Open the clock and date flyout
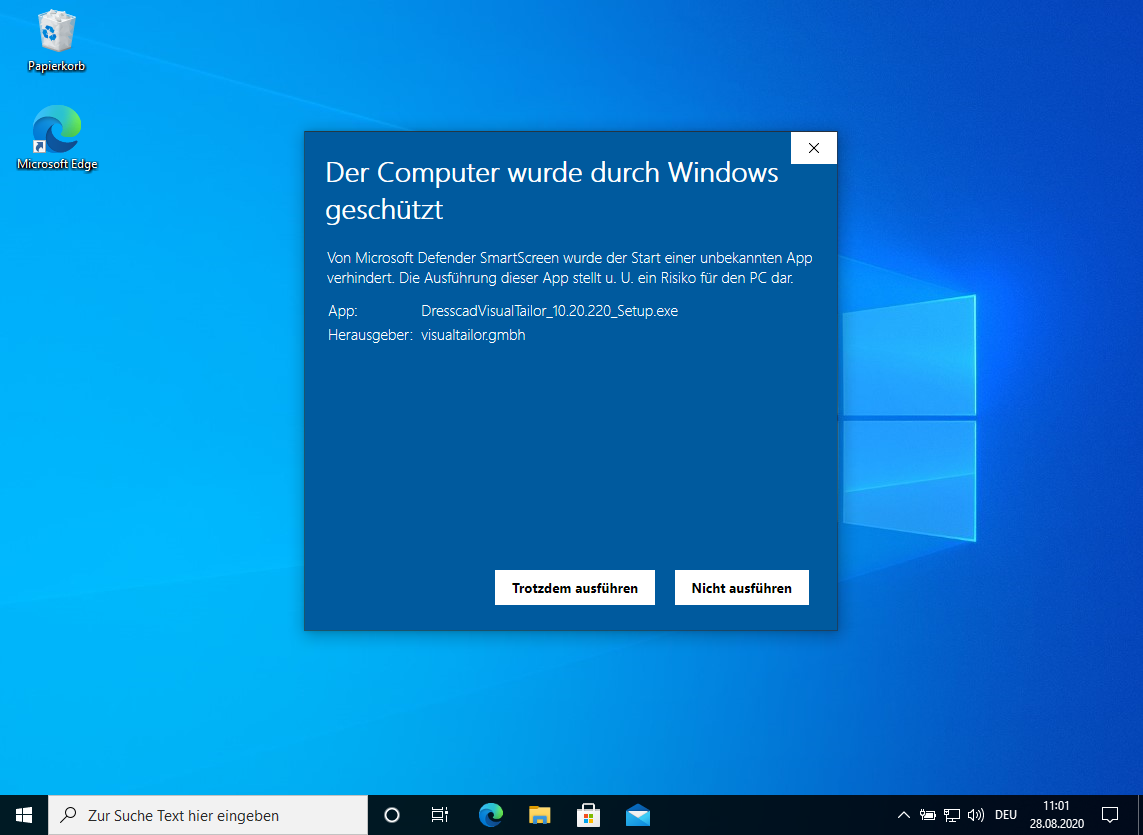 tap(1056, 815)
